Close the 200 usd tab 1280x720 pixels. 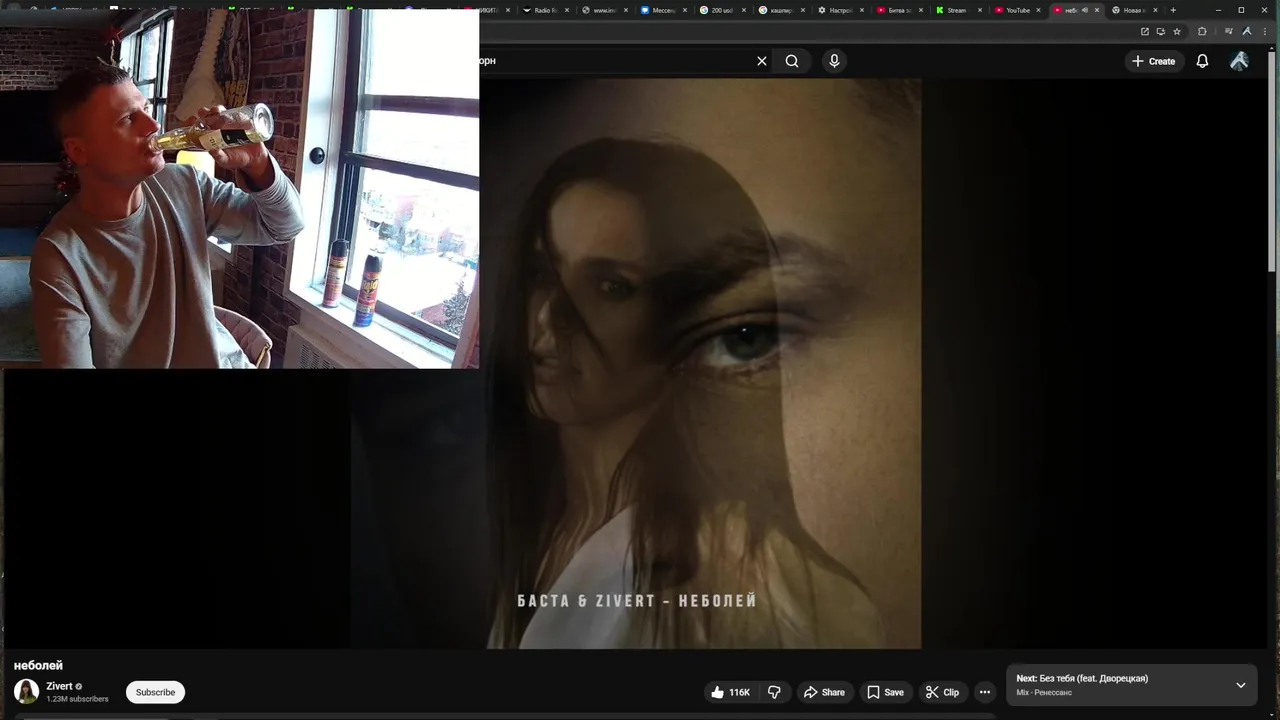(744, 10)
